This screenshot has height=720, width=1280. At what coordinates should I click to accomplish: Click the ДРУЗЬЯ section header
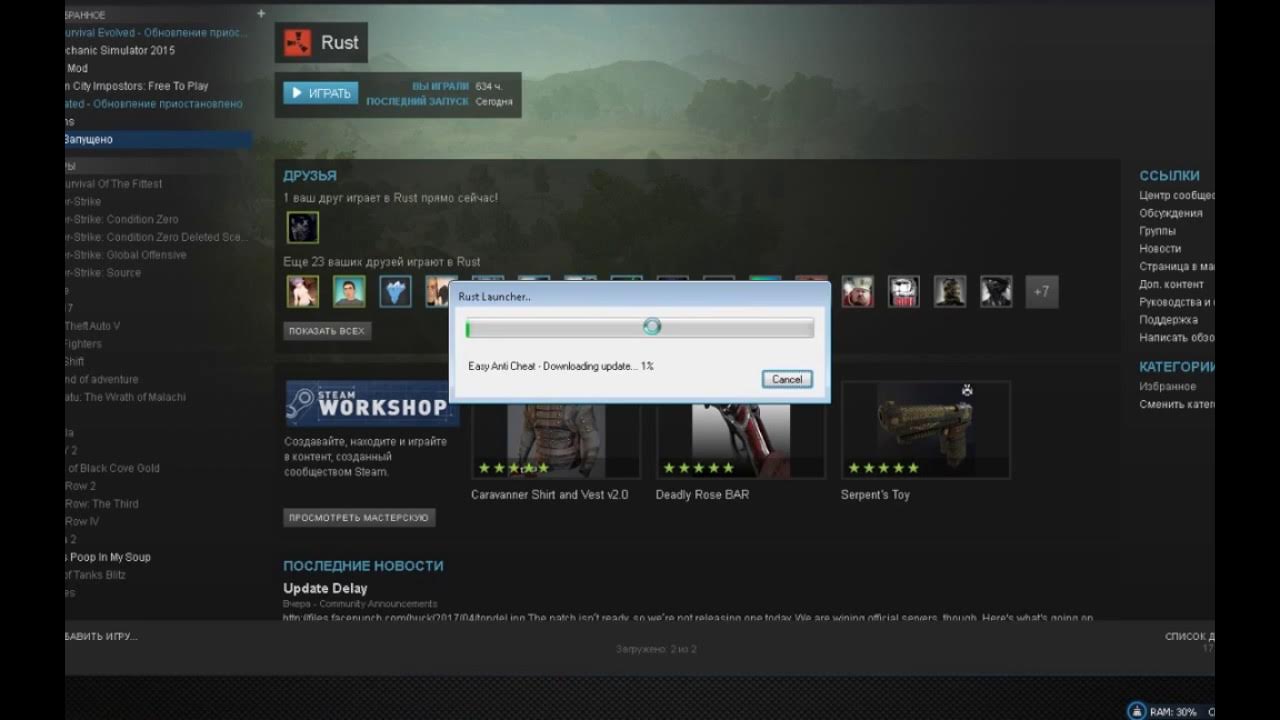click(310, 176)
